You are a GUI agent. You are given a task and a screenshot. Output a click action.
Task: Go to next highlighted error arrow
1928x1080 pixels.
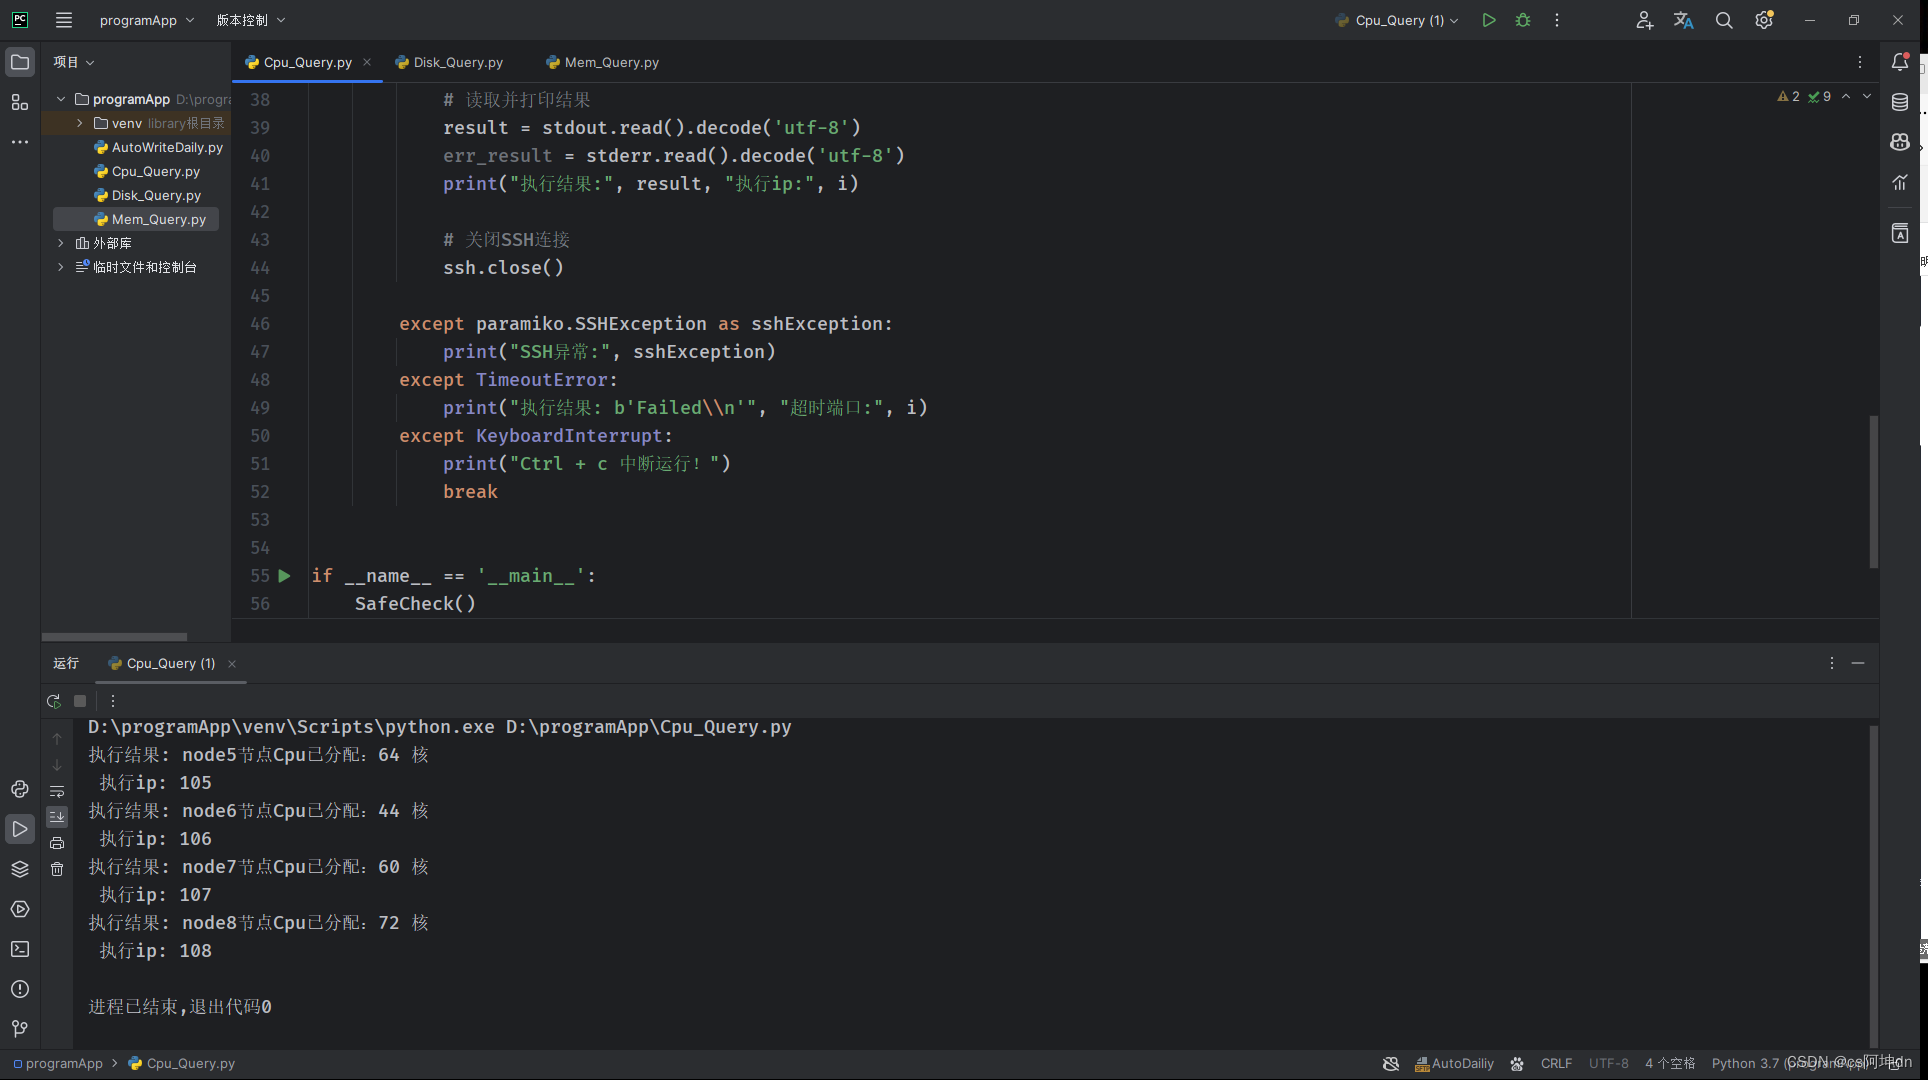click(1866, 97)
